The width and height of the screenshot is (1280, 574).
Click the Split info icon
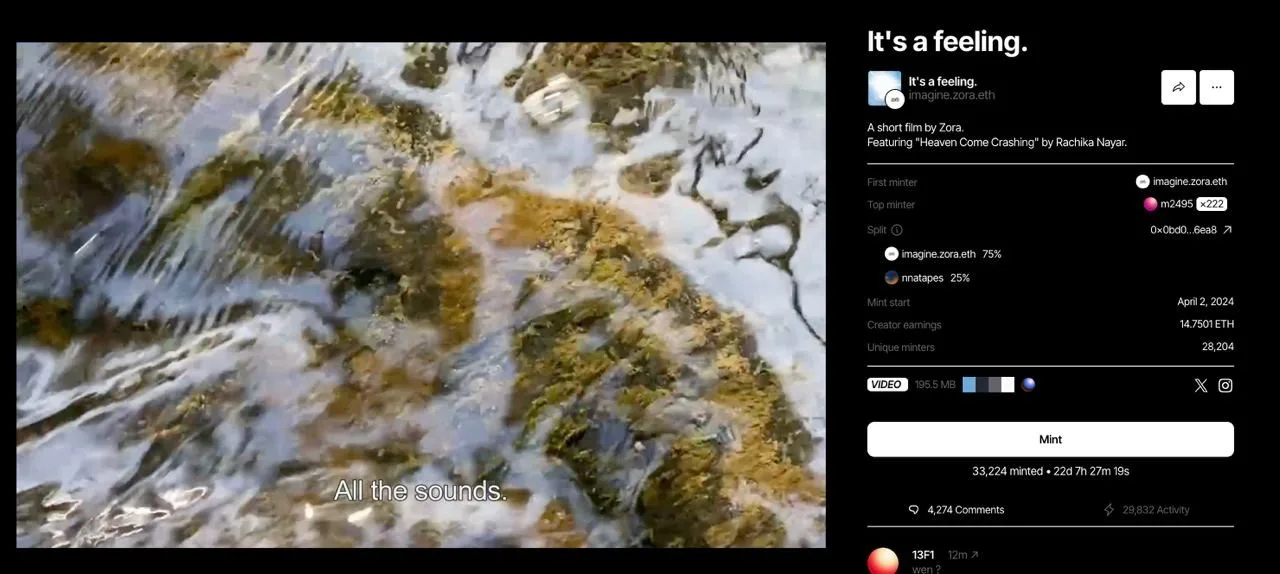[897, 230]
